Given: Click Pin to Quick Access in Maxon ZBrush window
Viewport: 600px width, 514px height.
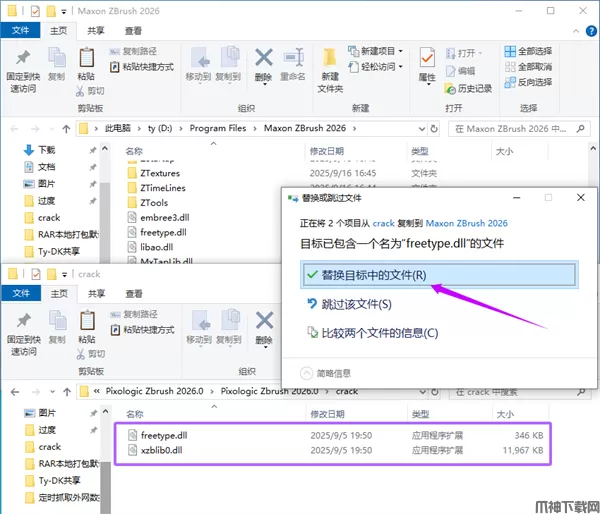Looking at the screenshot, I should [x=23, y=71].
